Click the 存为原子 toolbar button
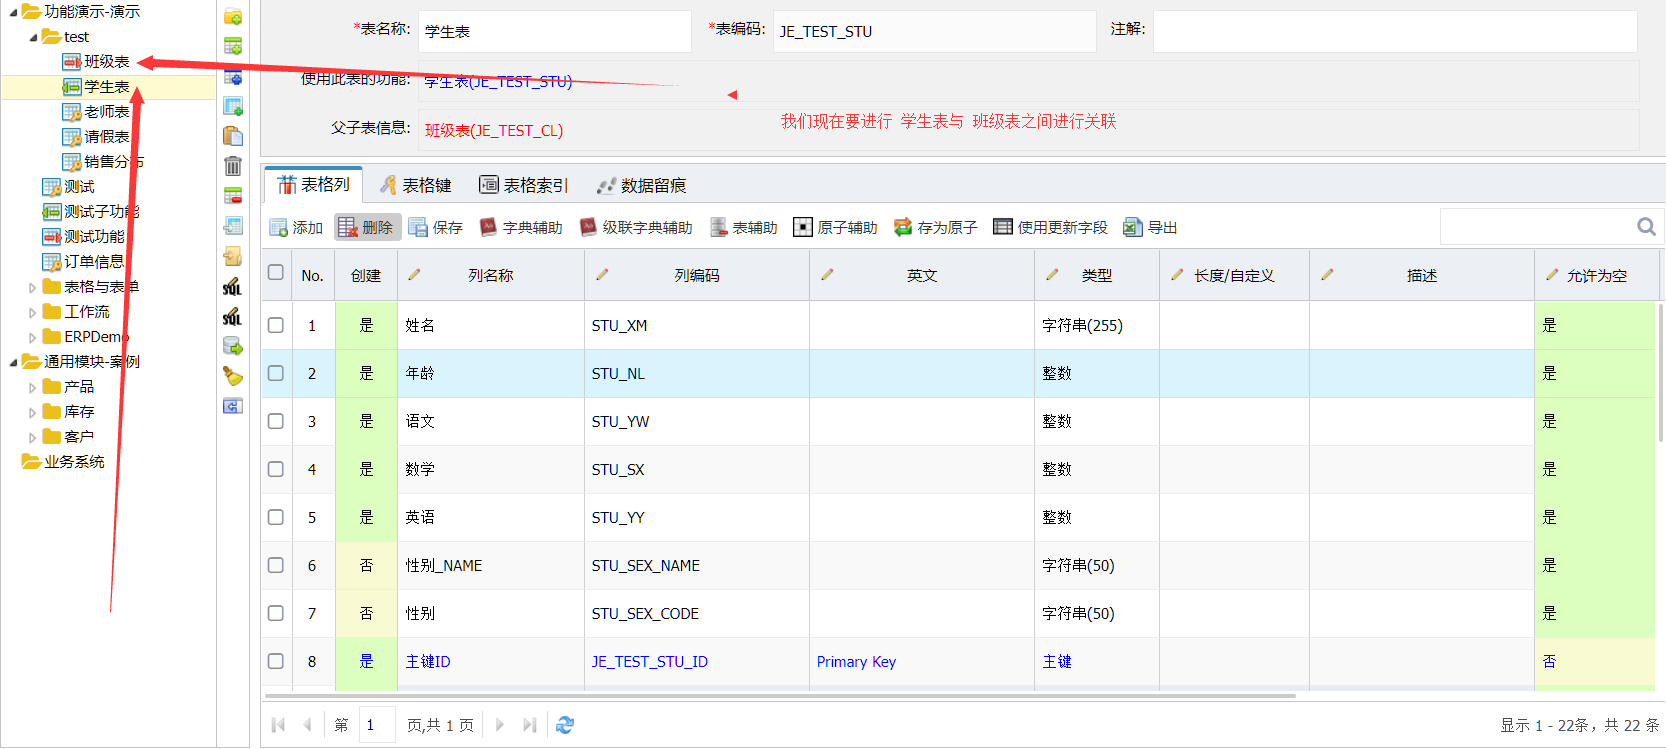Viewport: 1666px width, 749px height. click(935, 228)
